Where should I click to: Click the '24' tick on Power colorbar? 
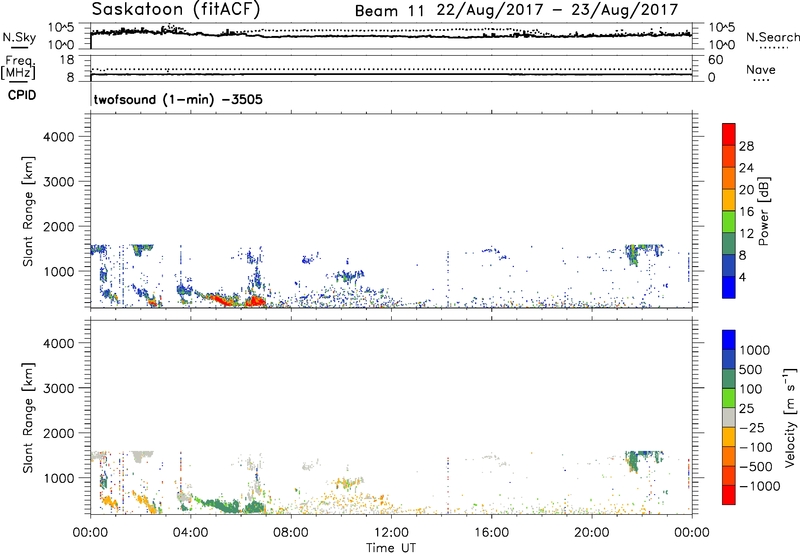746,168
